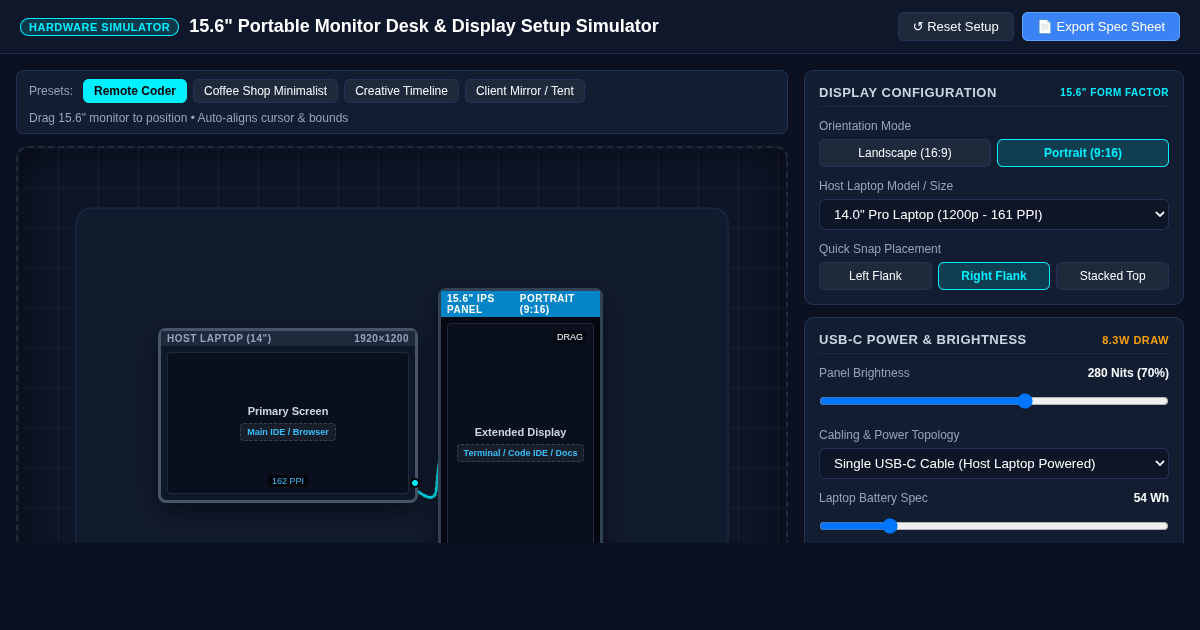Switch orientation to Landscape (16:9)
The height and width of the screenshot is (630, 1200).
coord(905,153)
